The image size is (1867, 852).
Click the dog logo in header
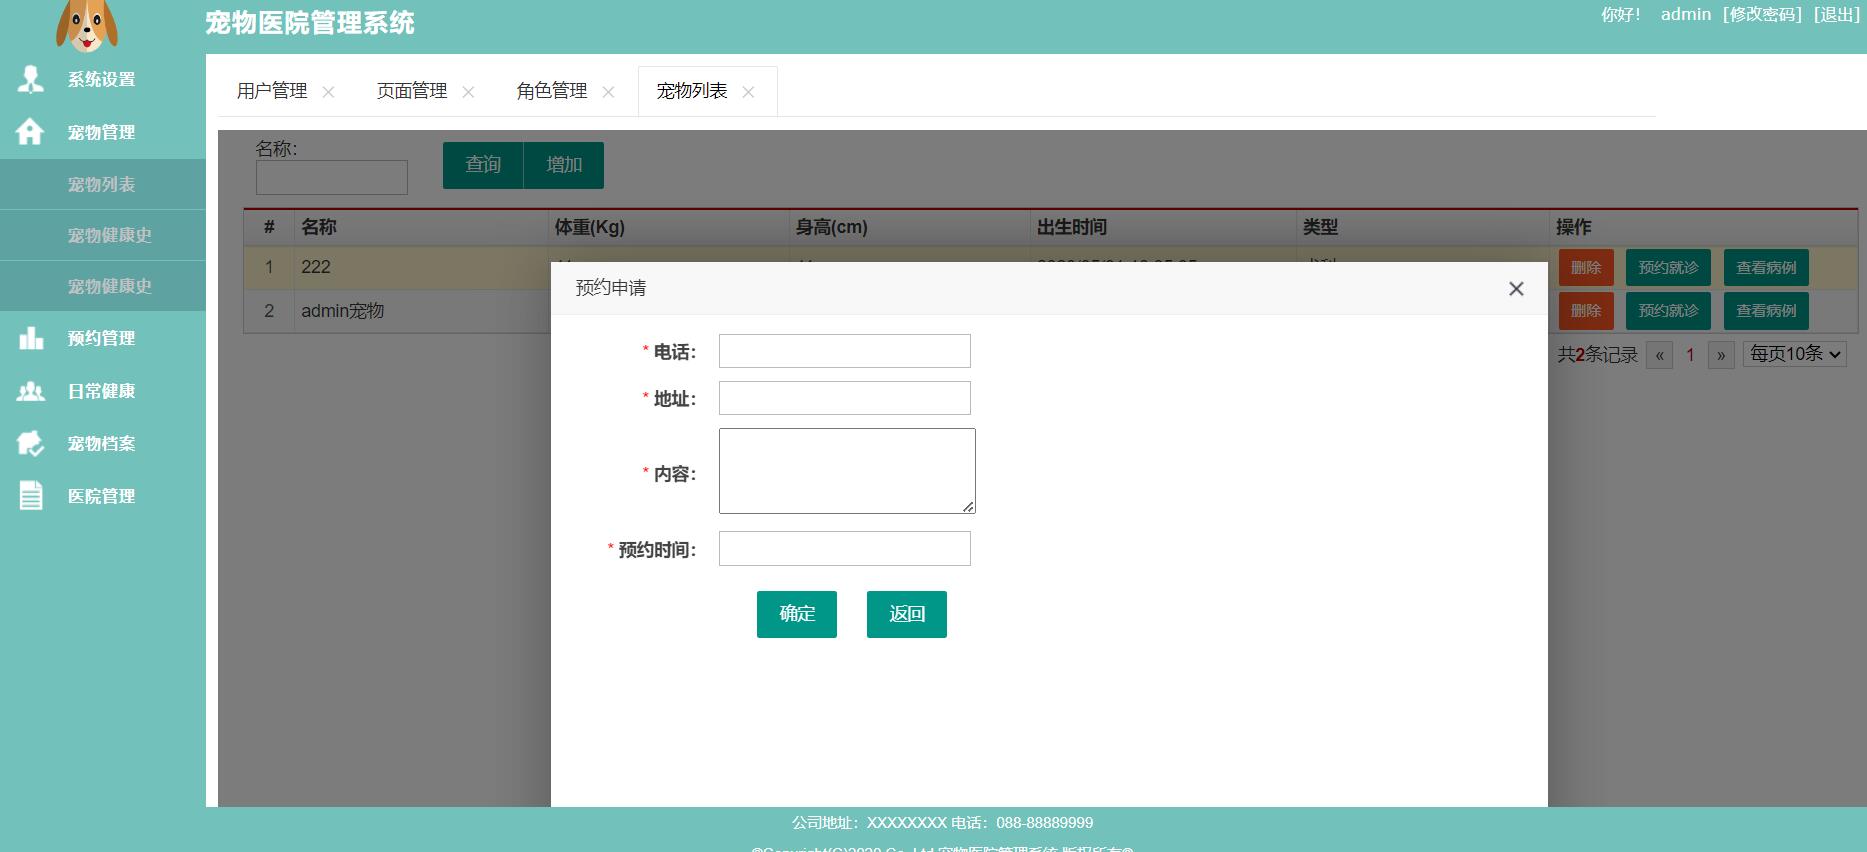(87, 25)
